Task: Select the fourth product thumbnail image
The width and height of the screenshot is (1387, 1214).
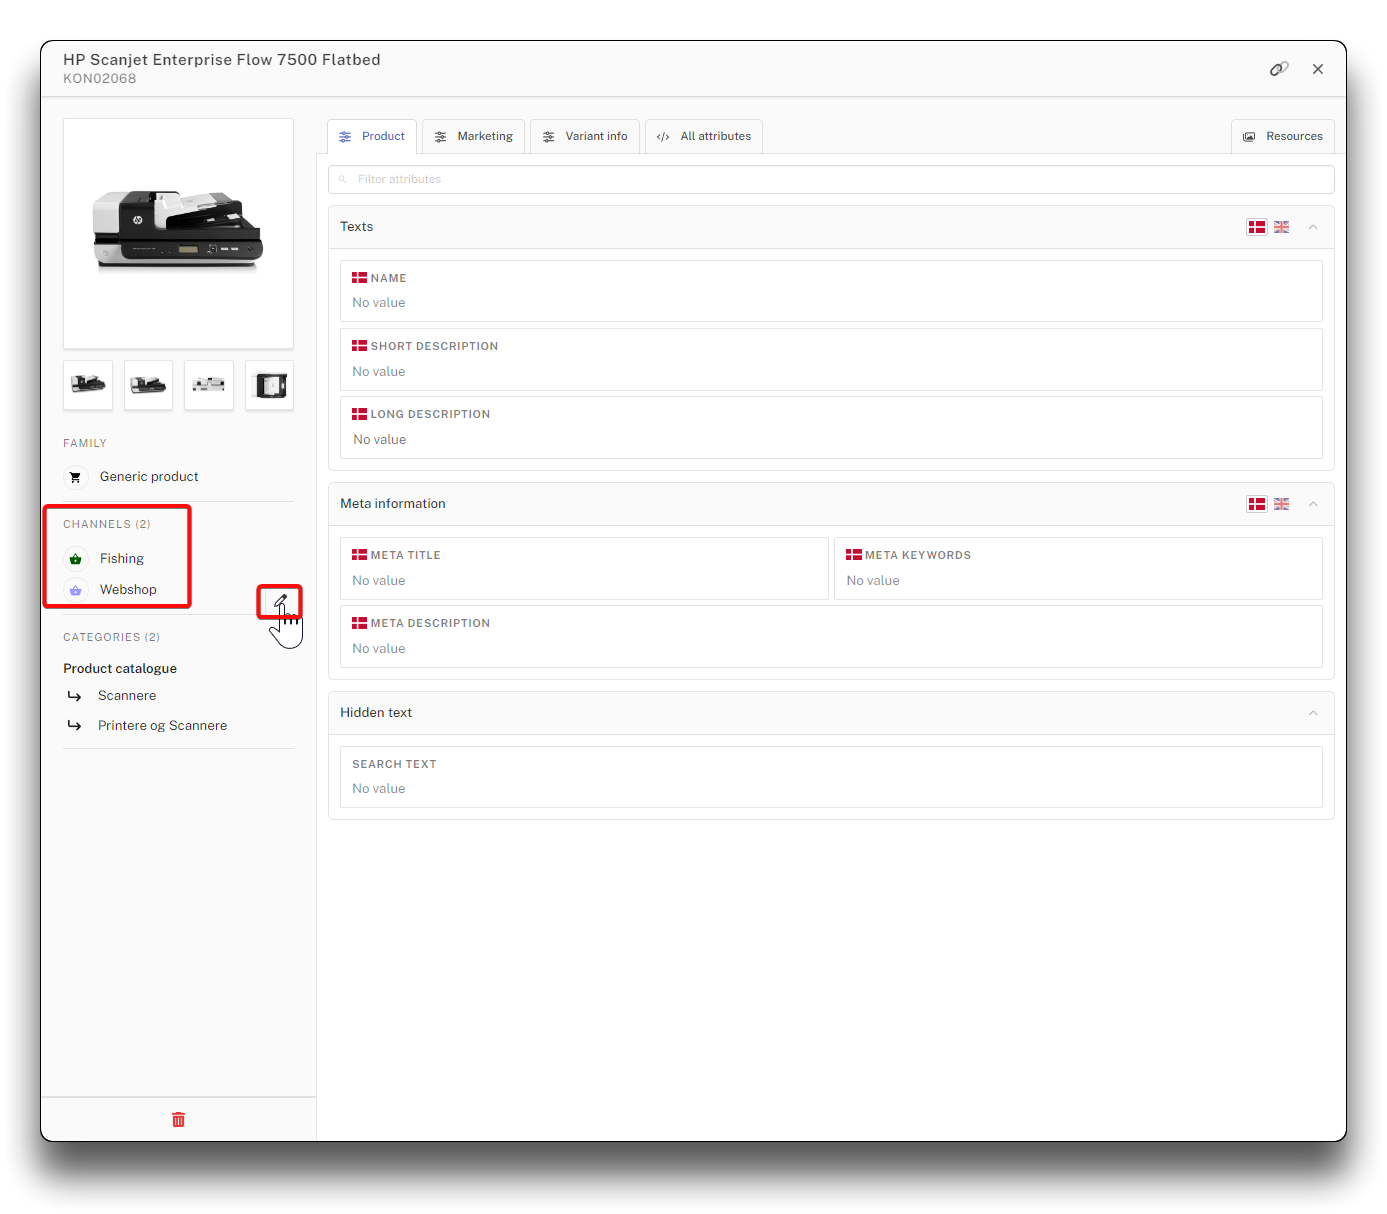Action: pyautogui.click(x=270, y=385)
